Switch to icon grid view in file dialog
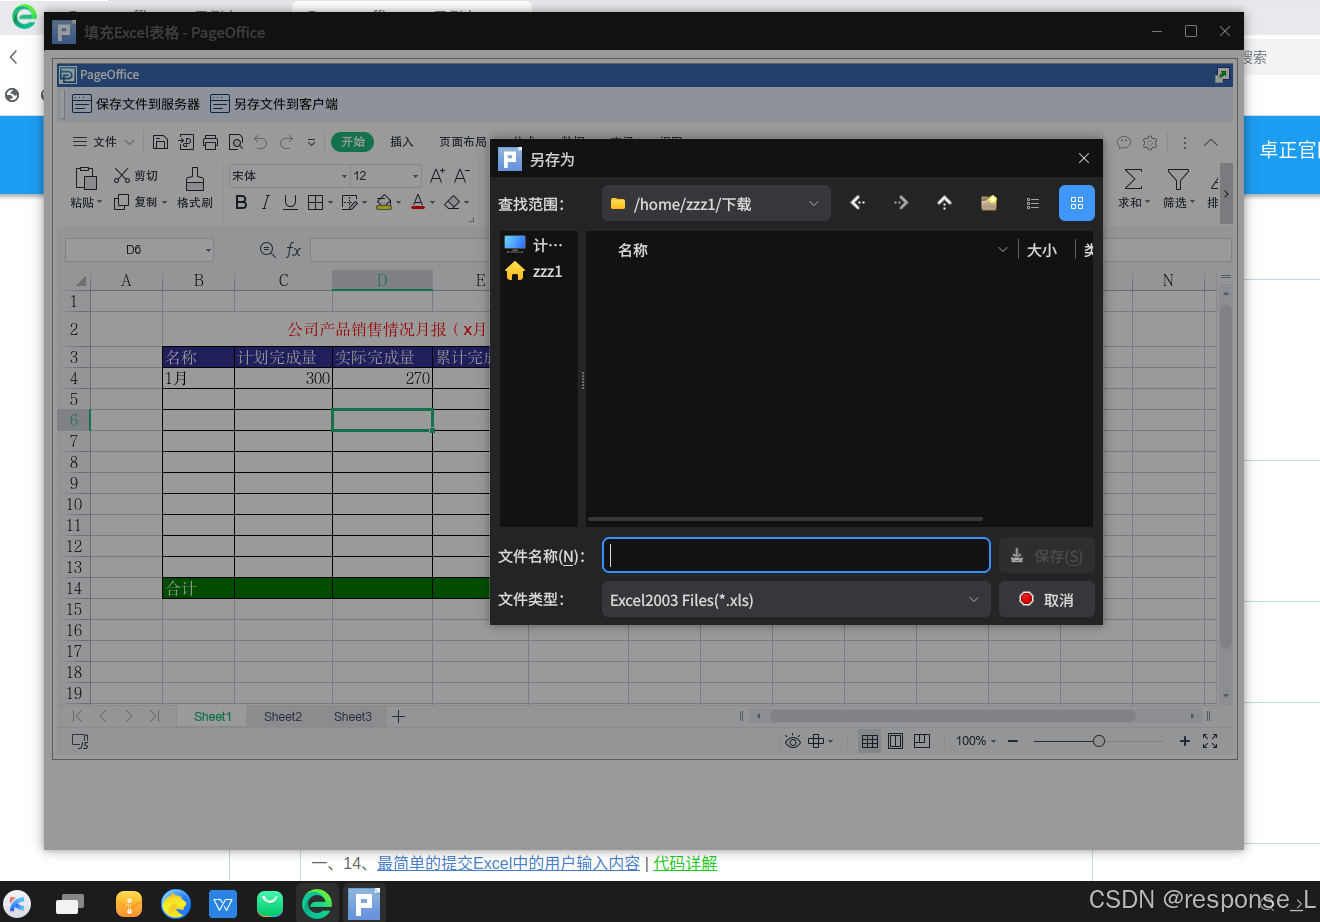The image size is (1320, 922). tap(1077, 203)
